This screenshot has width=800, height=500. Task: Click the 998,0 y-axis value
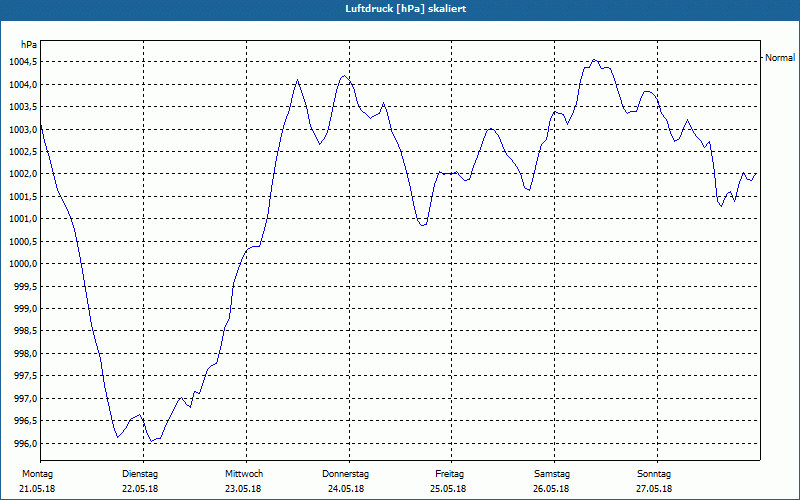coord(25,354)
